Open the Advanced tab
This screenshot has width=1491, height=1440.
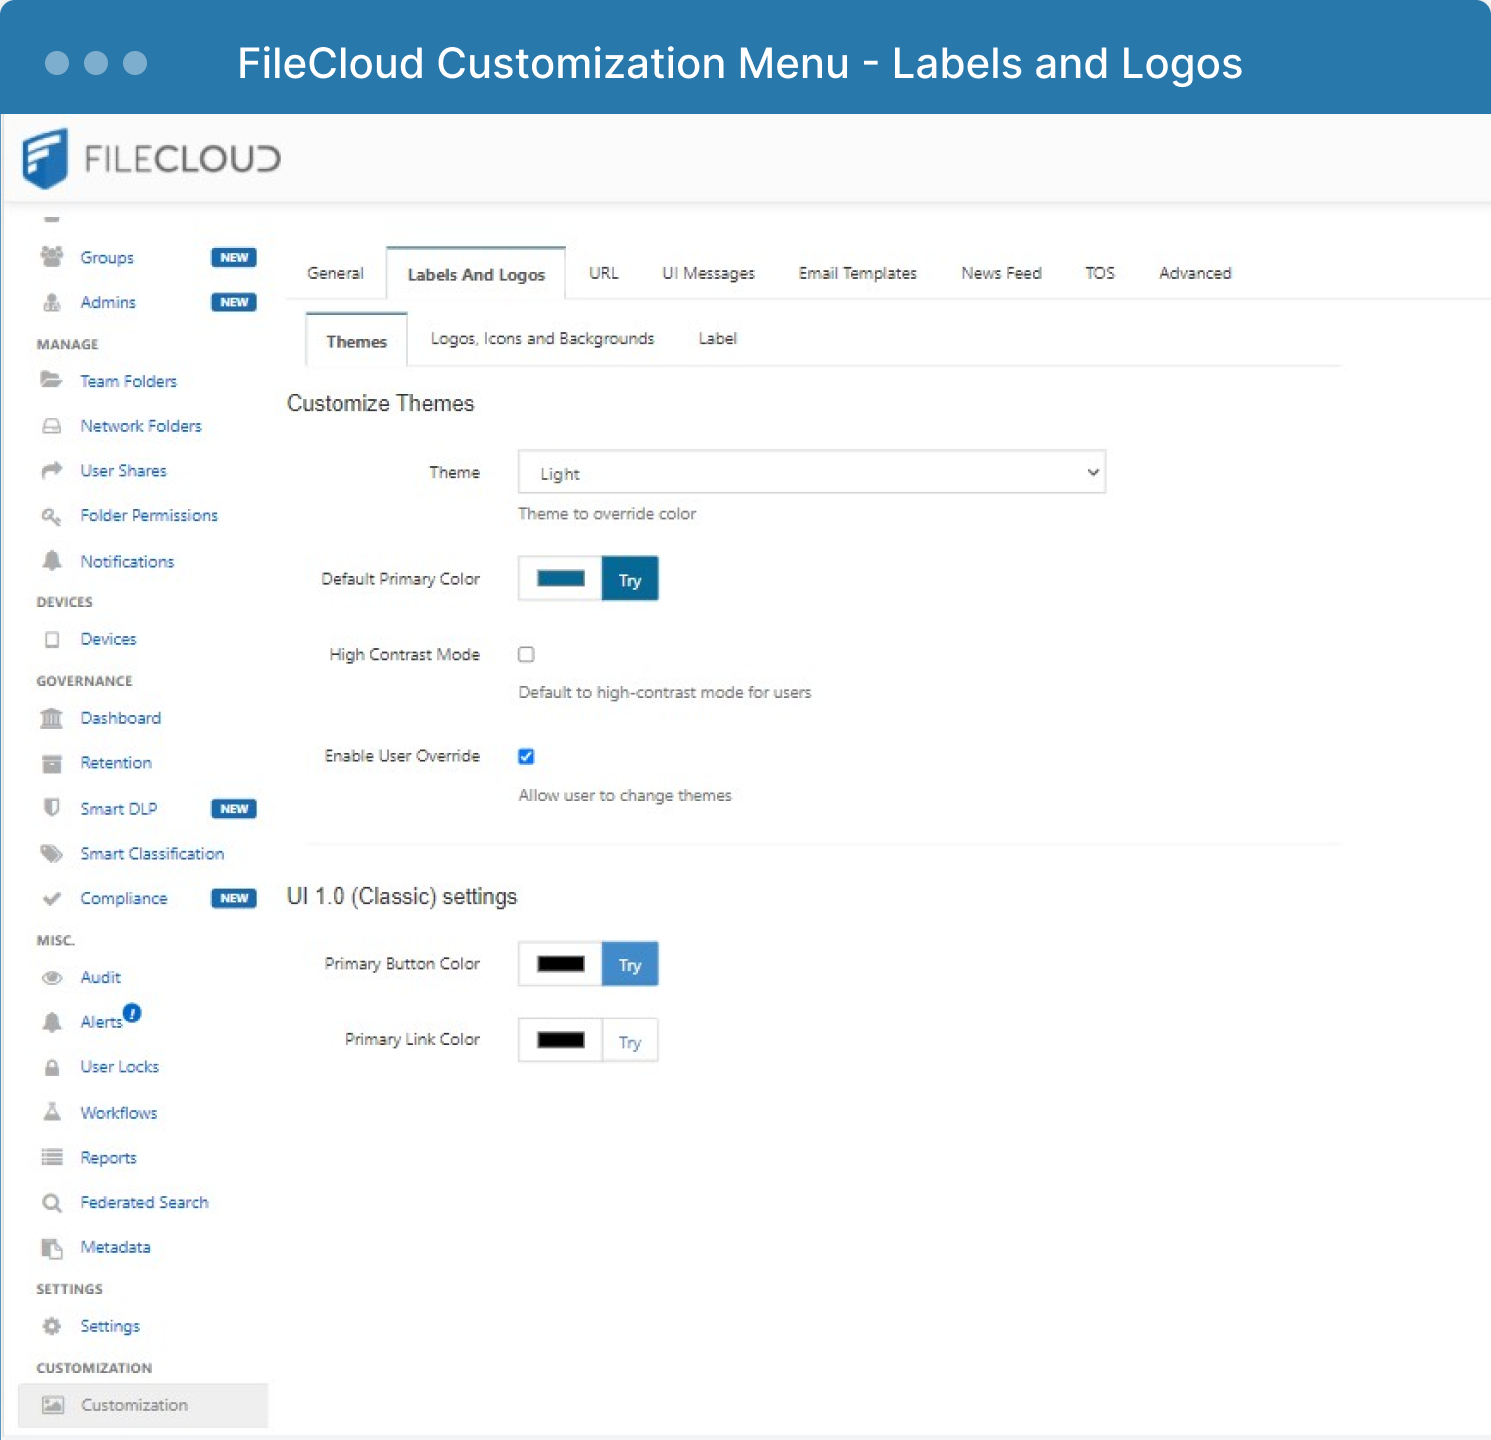coord(1195,273)
